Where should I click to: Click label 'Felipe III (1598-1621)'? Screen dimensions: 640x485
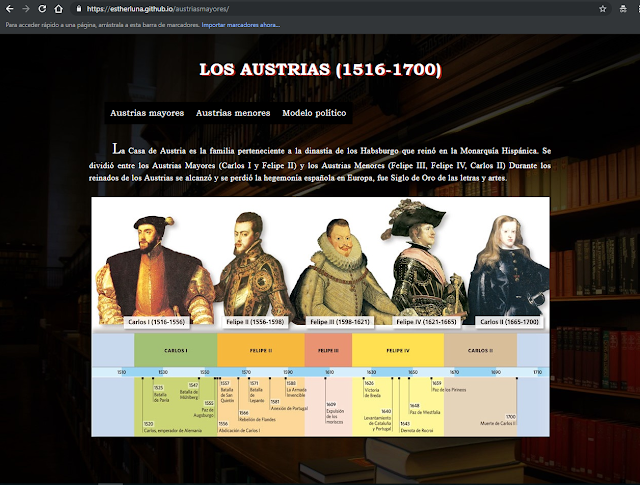pos(340,322)
